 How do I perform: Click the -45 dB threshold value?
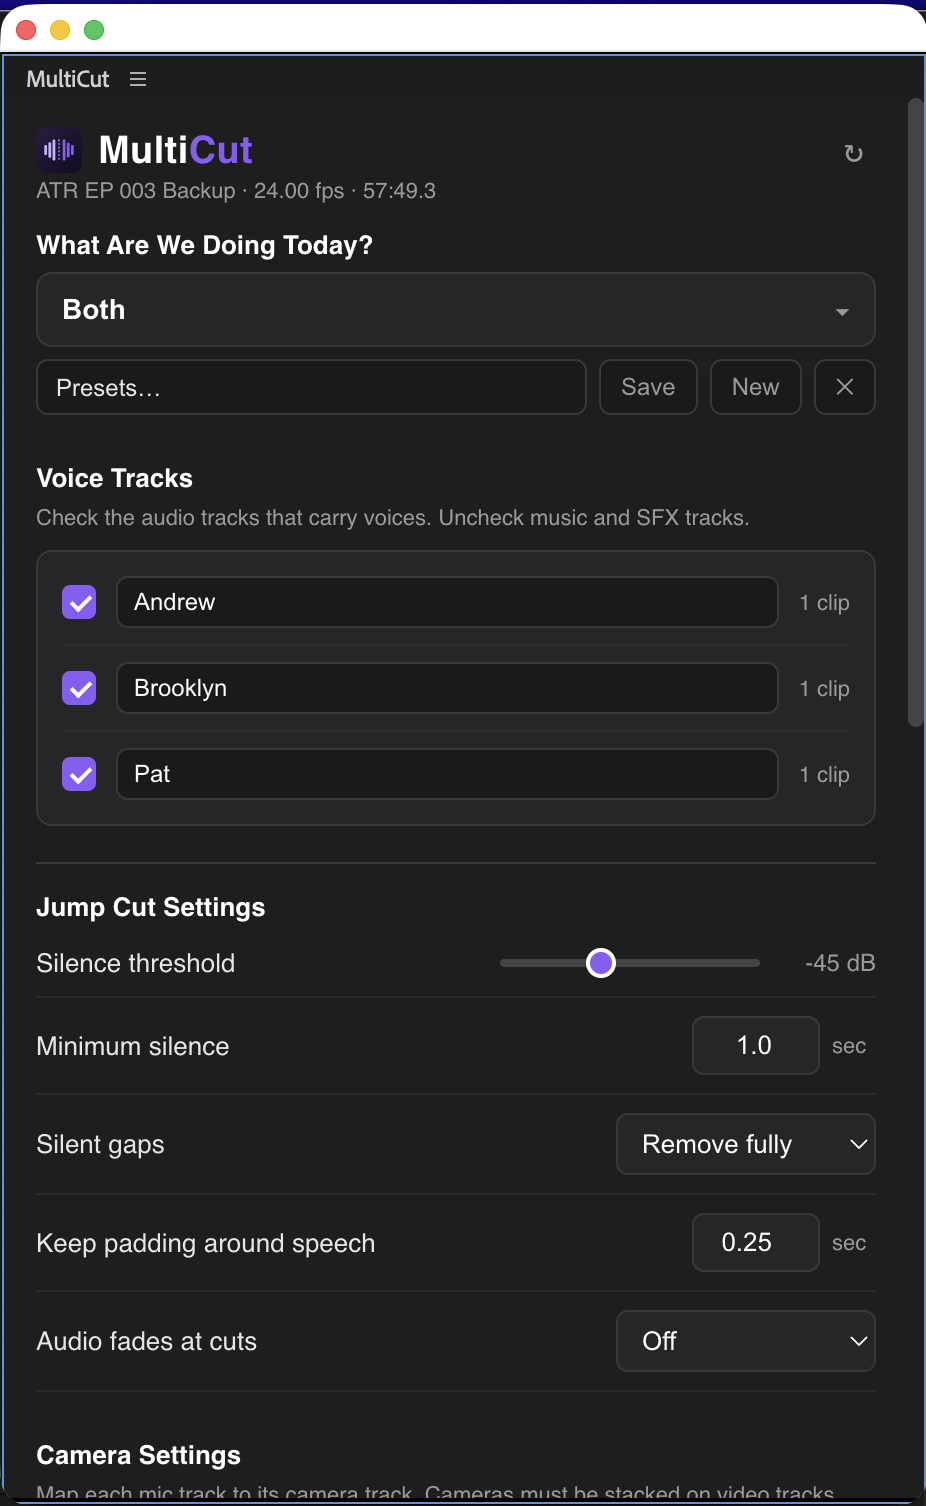click(840, 963)
